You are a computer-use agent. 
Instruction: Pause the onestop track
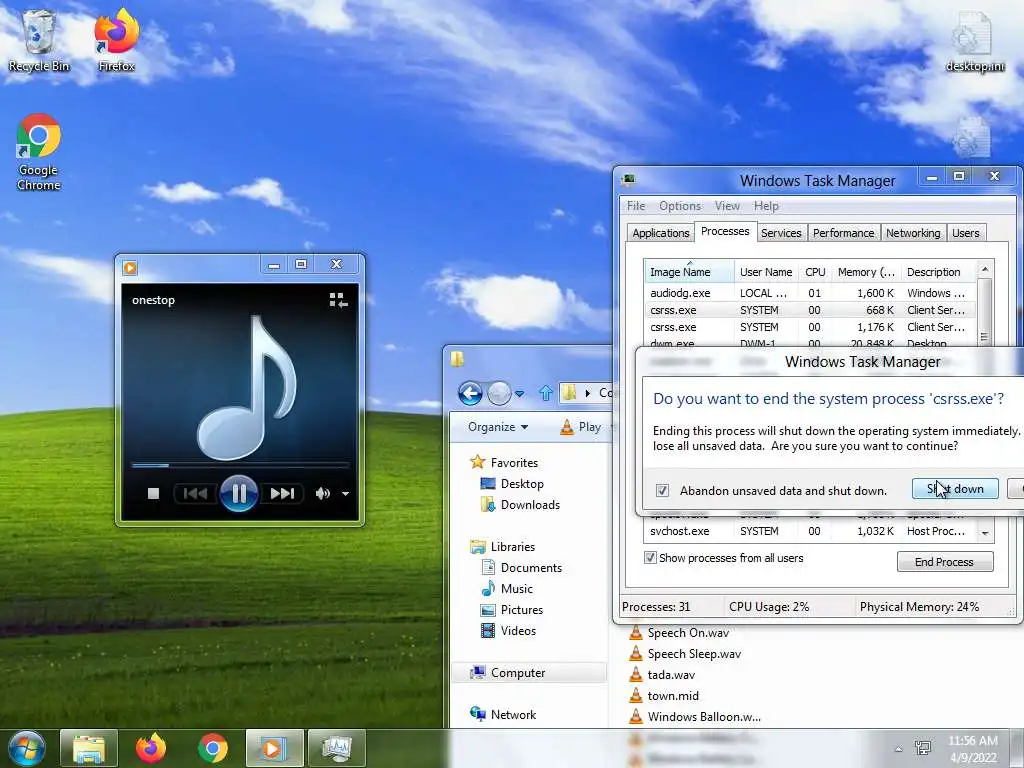239,493
